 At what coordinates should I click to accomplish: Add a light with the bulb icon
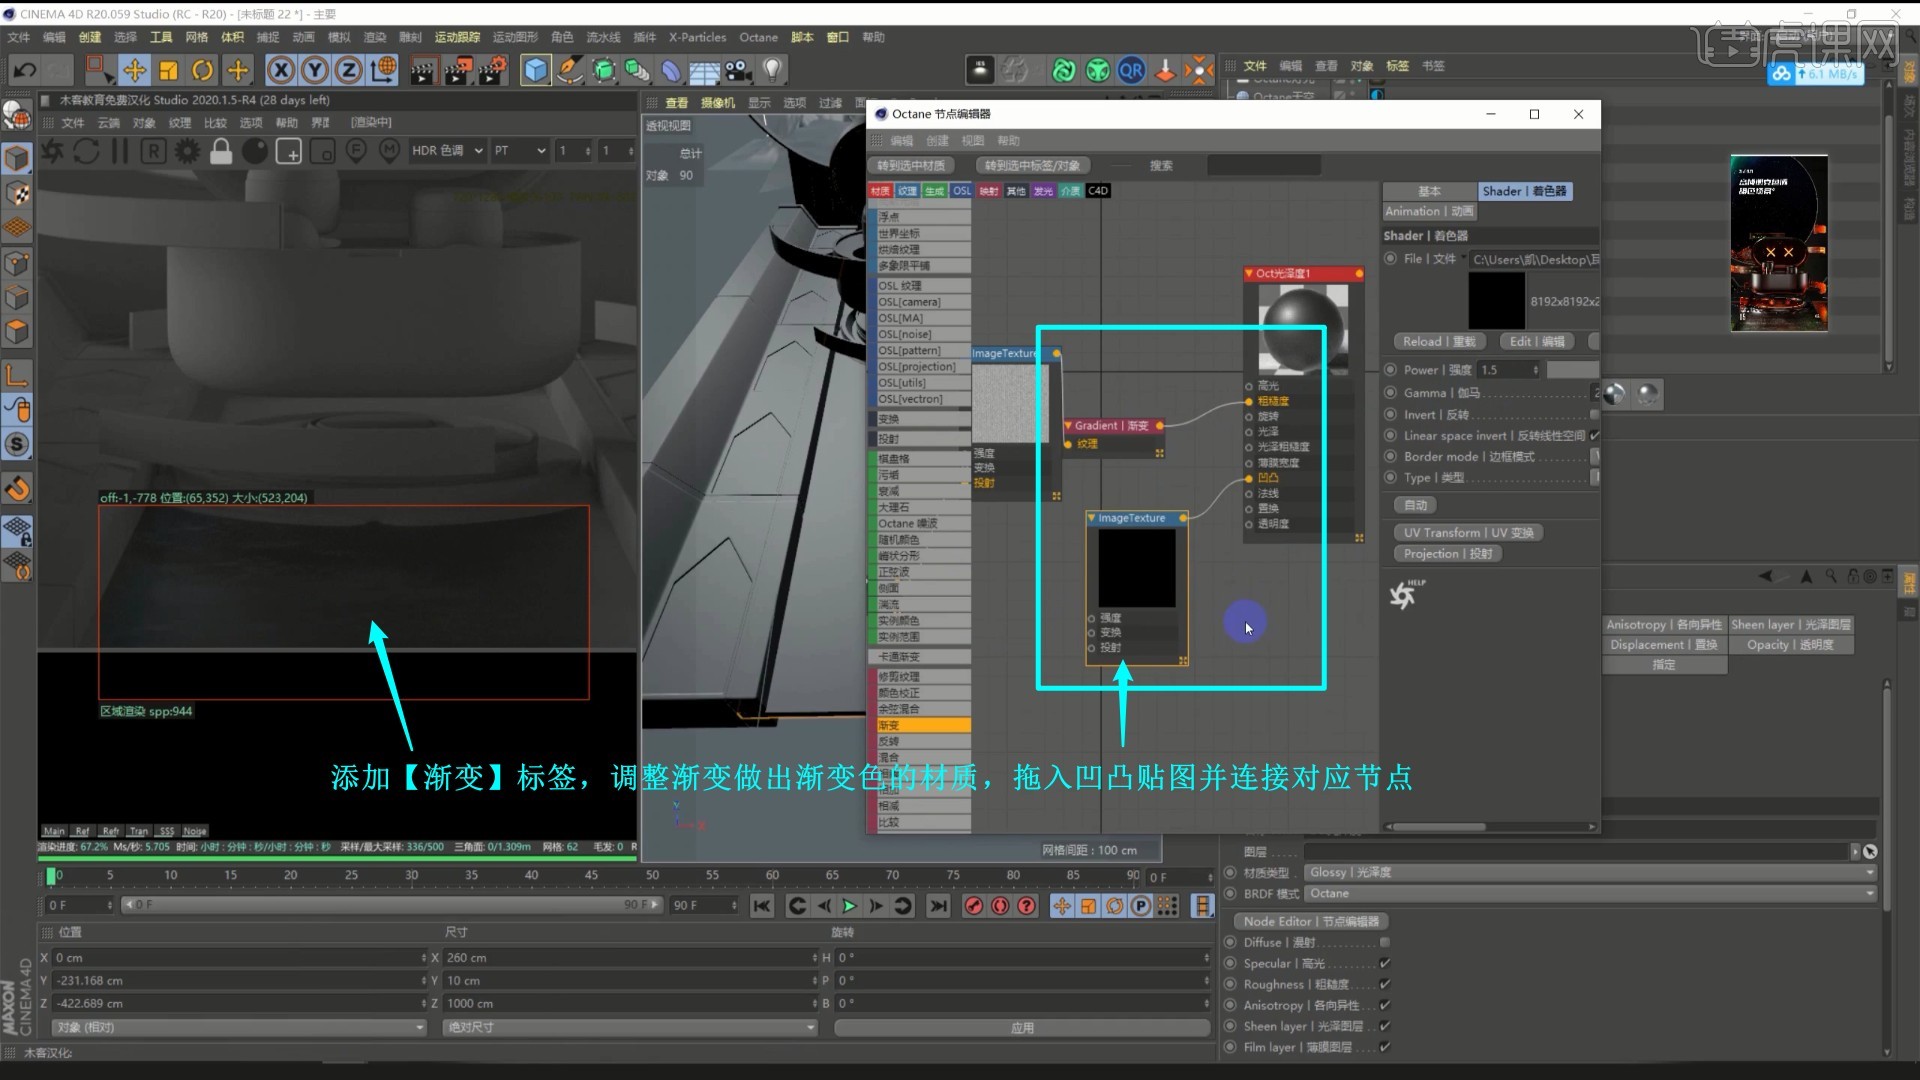click(772, 70)
